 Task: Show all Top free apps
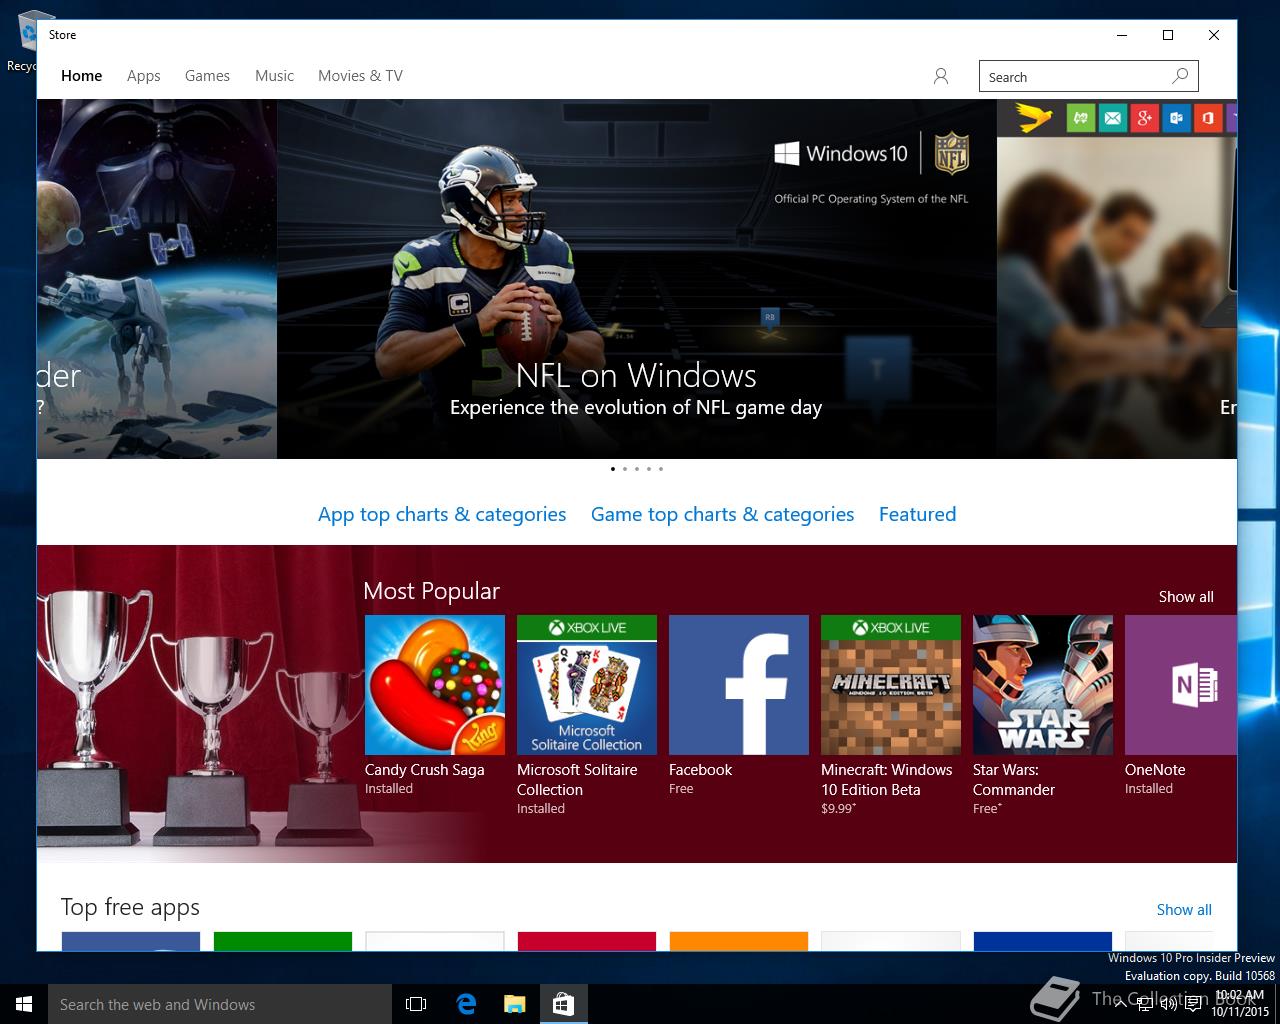click(1184, 910)
